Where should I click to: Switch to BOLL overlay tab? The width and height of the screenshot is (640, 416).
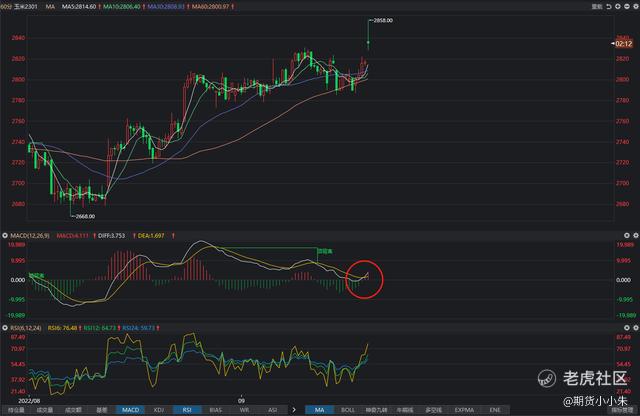[x=348, y=410]
